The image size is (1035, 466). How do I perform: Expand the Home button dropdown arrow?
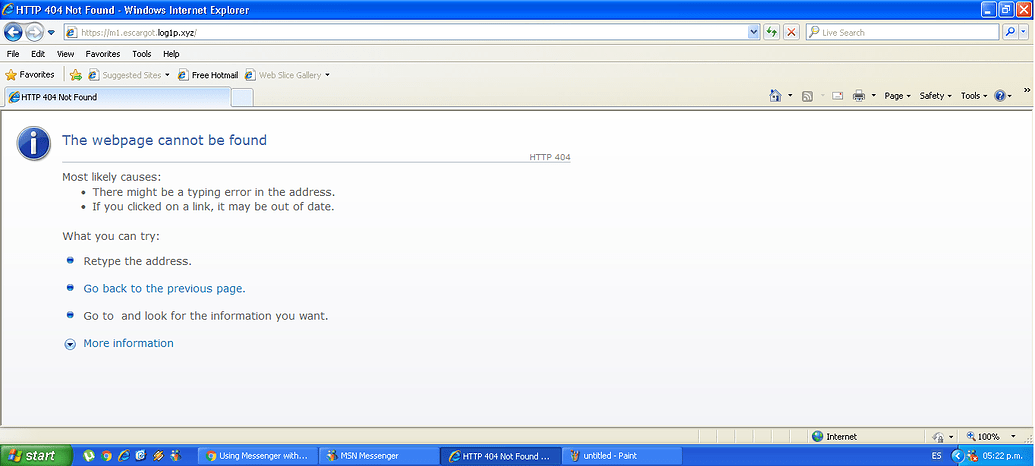tap(790, 96)
